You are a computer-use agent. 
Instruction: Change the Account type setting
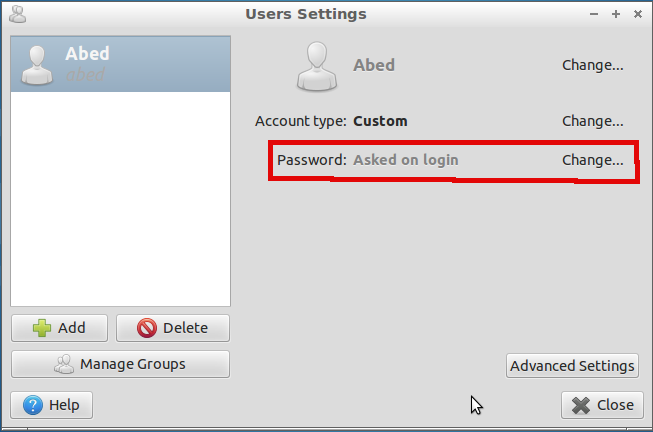pos(592,121)
